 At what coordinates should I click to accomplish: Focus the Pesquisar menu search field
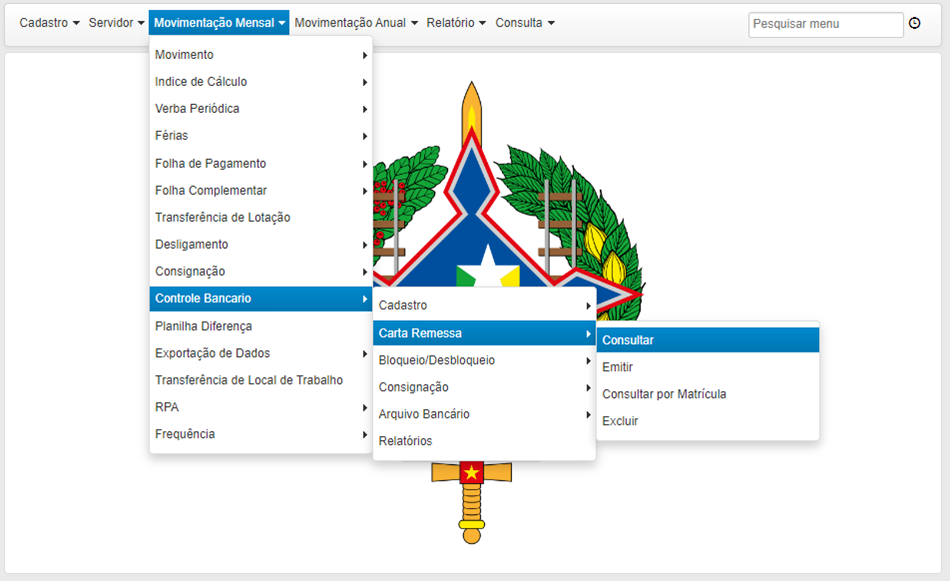tap(826, 24)
